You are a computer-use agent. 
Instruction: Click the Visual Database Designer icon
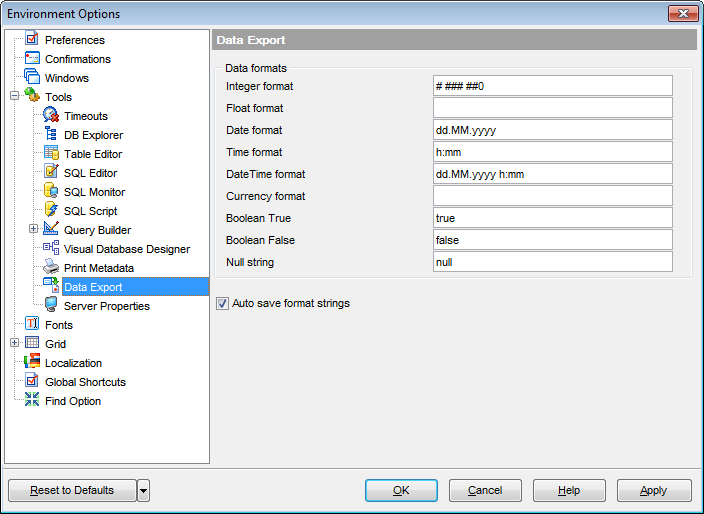point(51,249)
